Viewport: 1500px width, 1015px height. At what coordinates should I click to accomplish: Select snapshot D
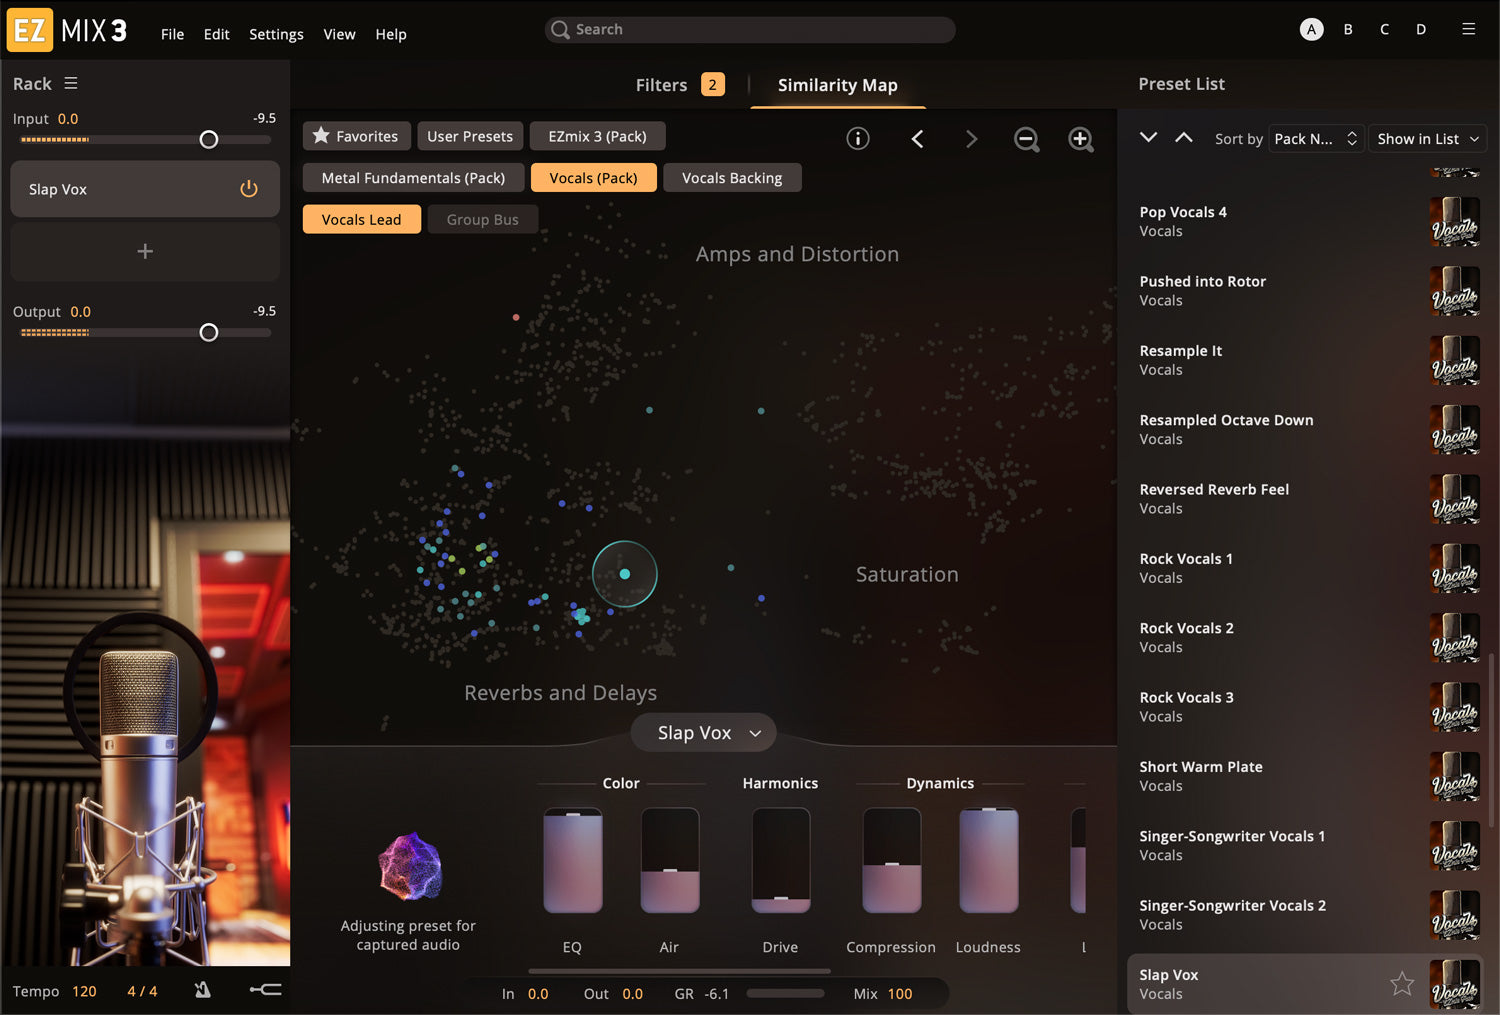tap(1421, 29)
